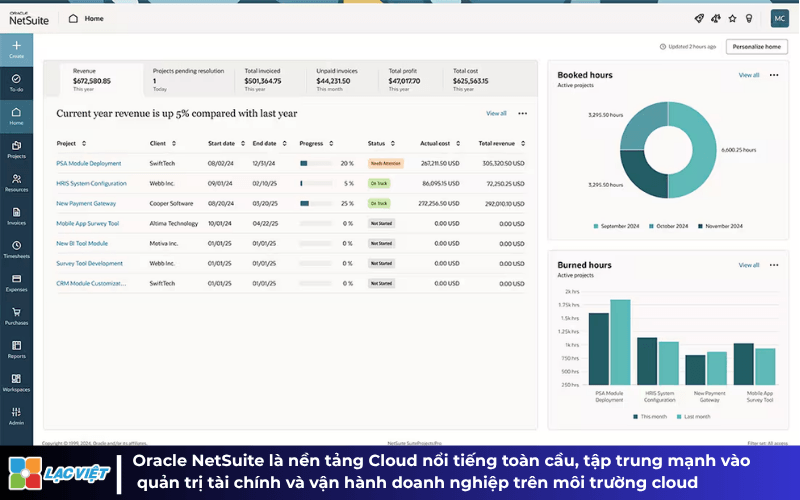Open Expenses sidebar section
800x500 pixels.
(x=16, y=283)
